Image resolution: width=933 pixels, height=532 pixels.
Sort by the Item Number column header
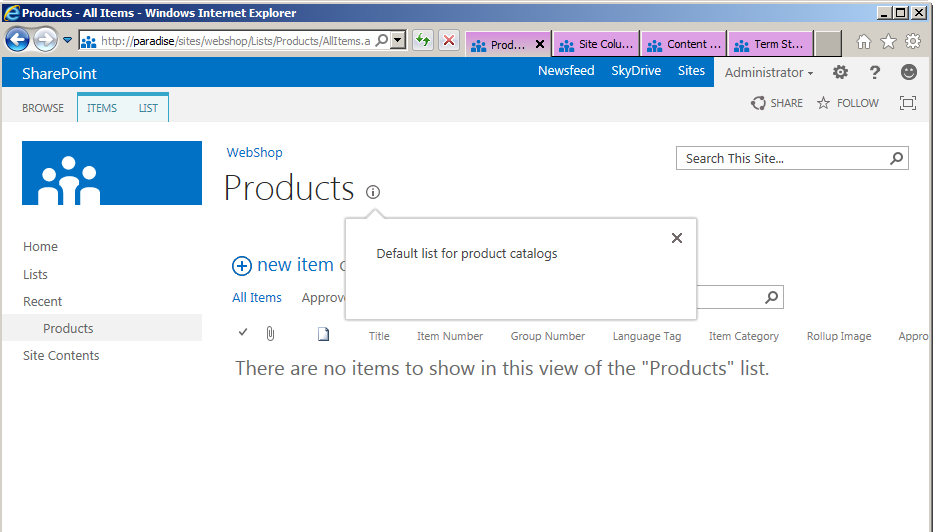tap(450, 336)
